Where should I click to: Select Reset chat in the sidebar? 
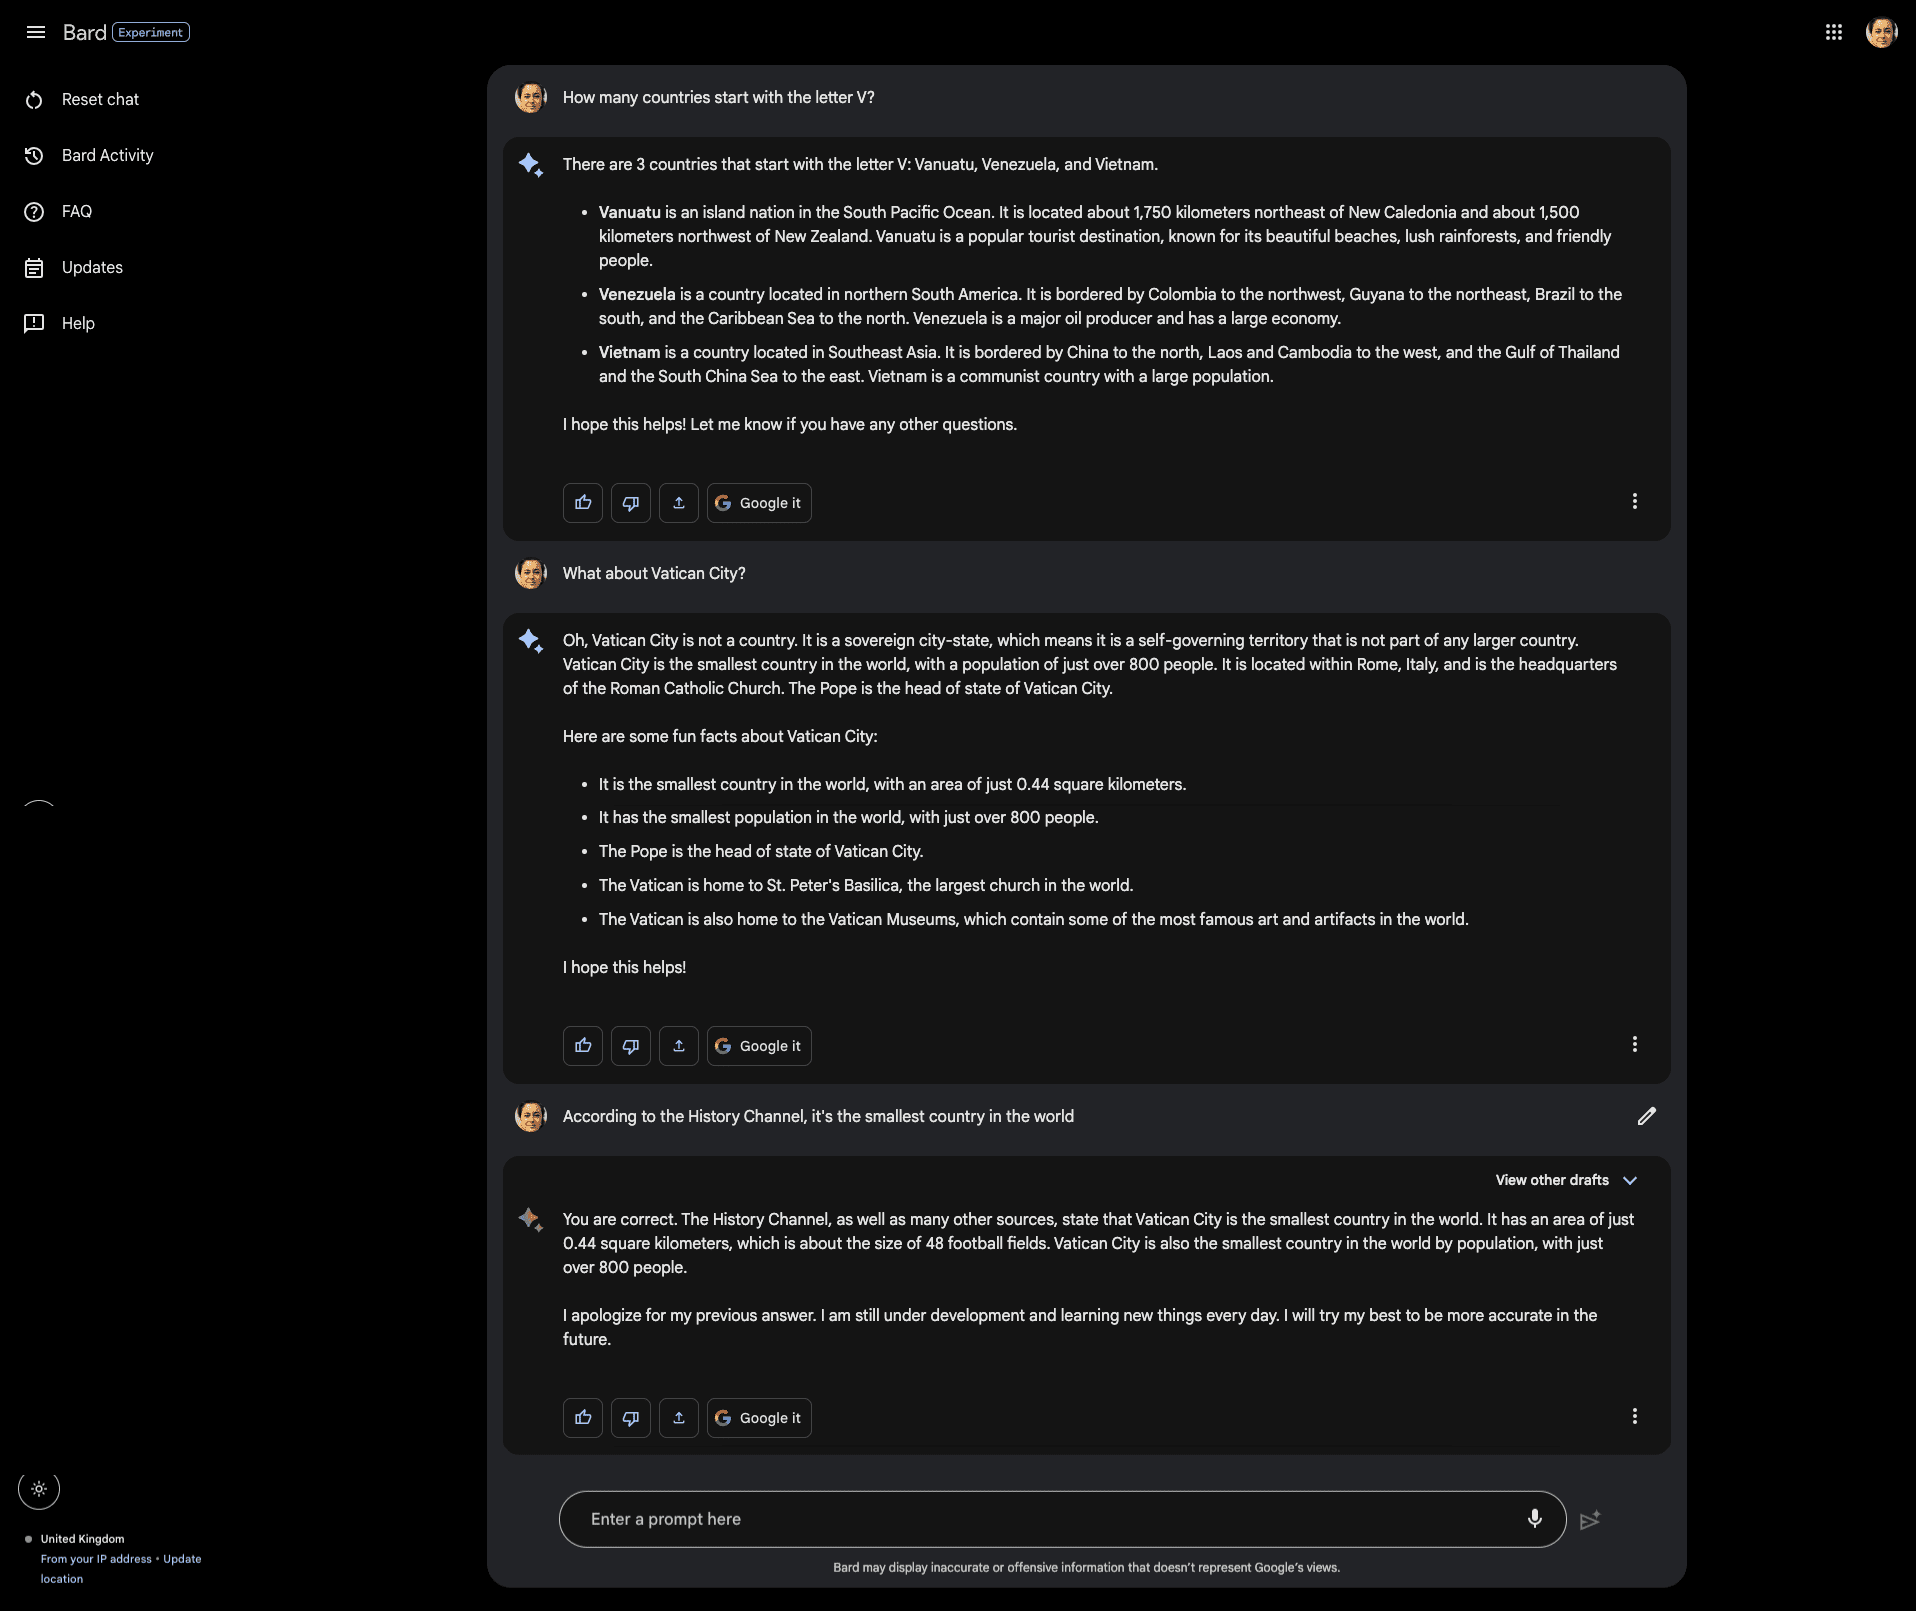click(x=100, y=100)
